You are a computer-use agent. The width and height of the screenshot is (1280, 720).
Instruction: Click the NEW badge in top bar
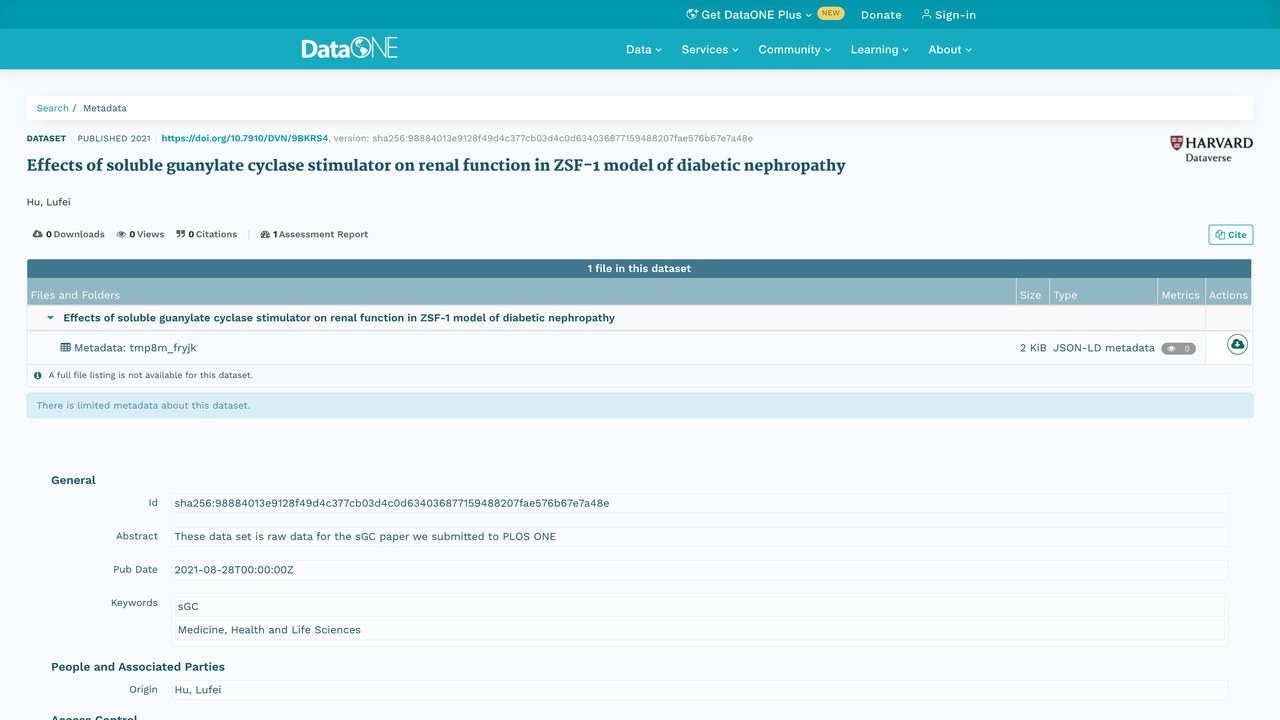pos(831,14)
